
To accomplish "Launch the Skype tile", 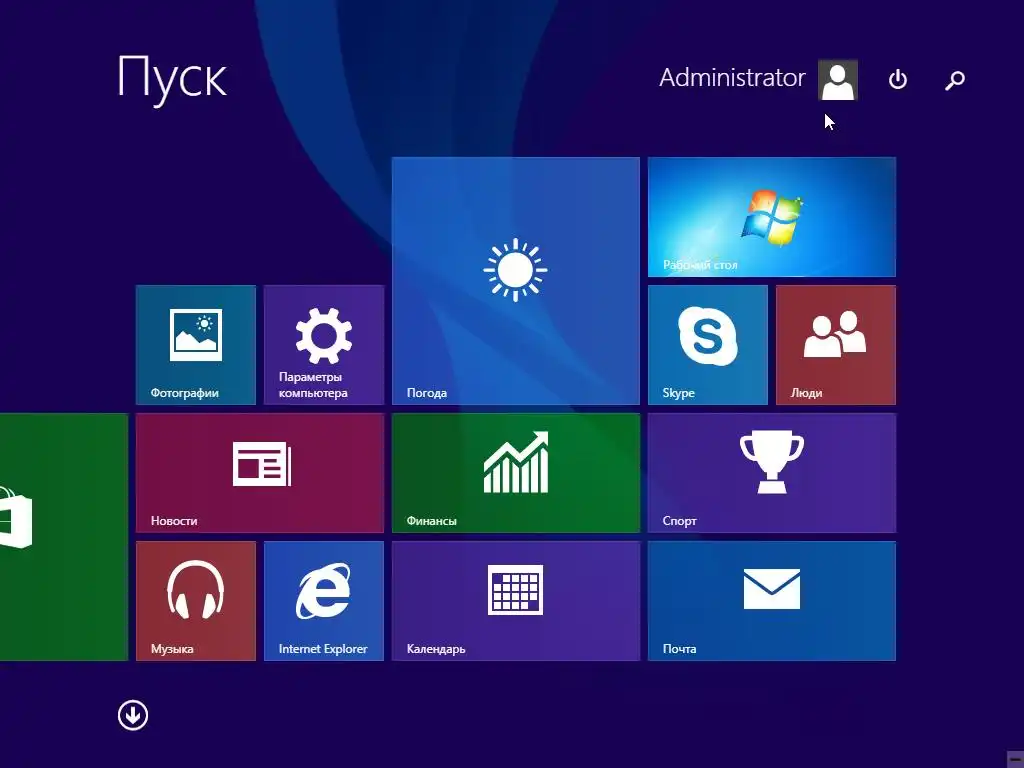I will click(708, 345).
